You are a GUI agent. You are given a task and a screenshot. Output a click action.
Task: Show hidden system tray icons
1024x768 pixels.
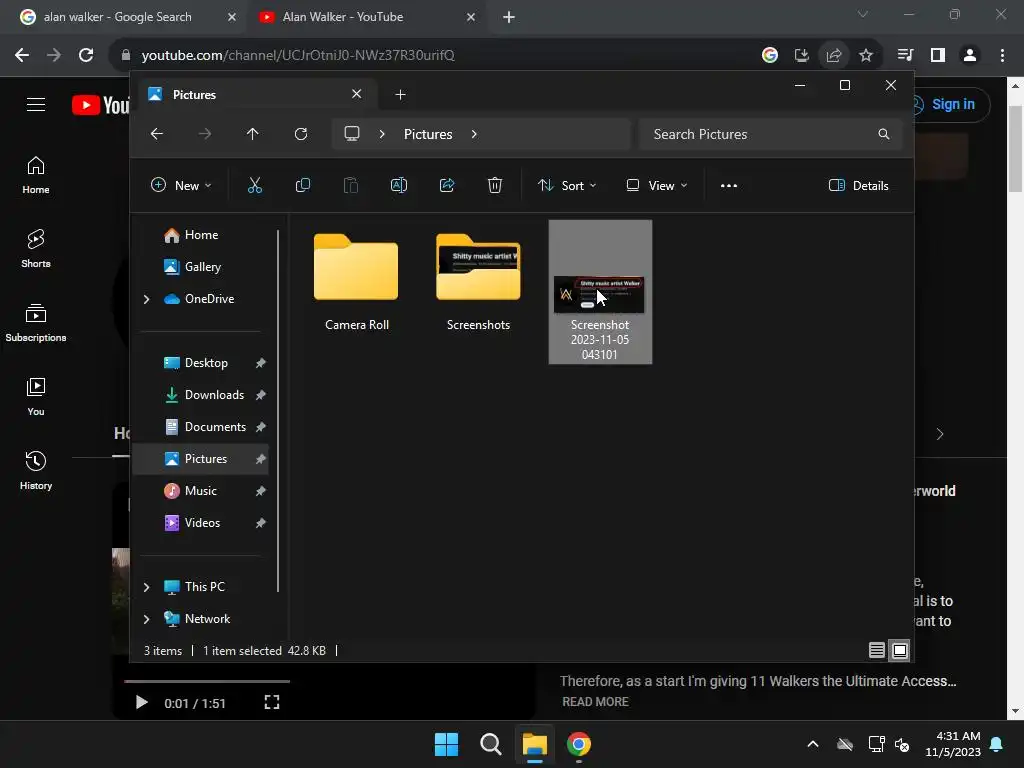coord(813,744)
